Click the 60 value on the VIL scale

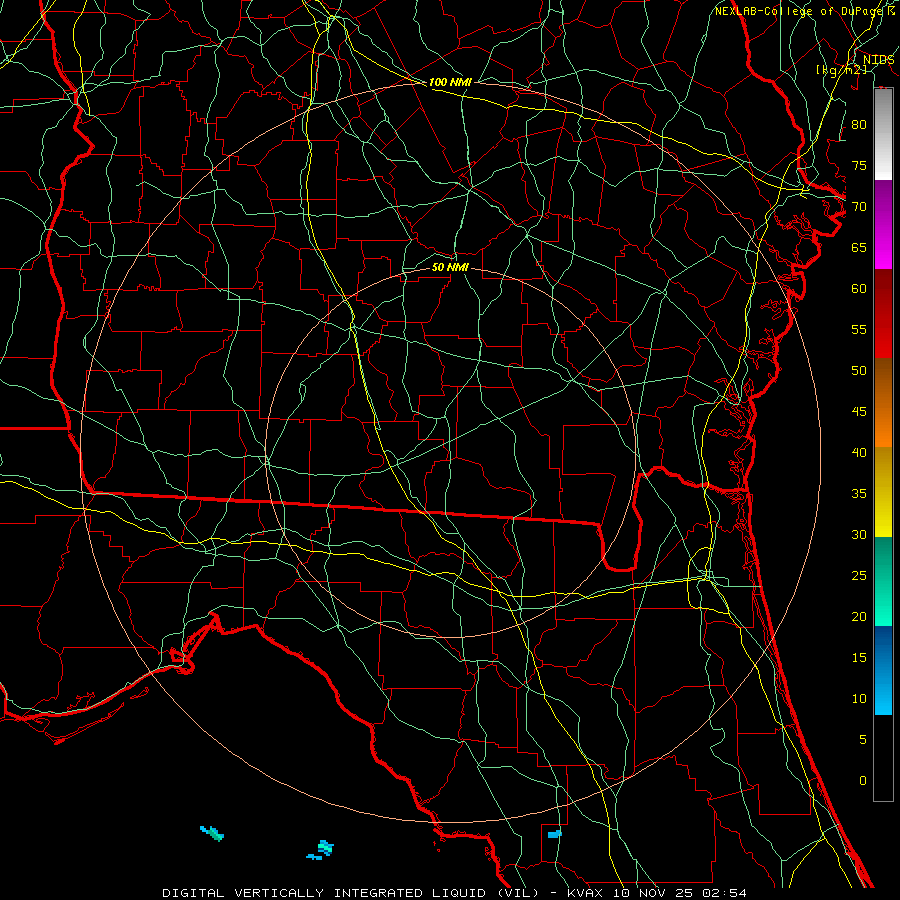[859, 289]
